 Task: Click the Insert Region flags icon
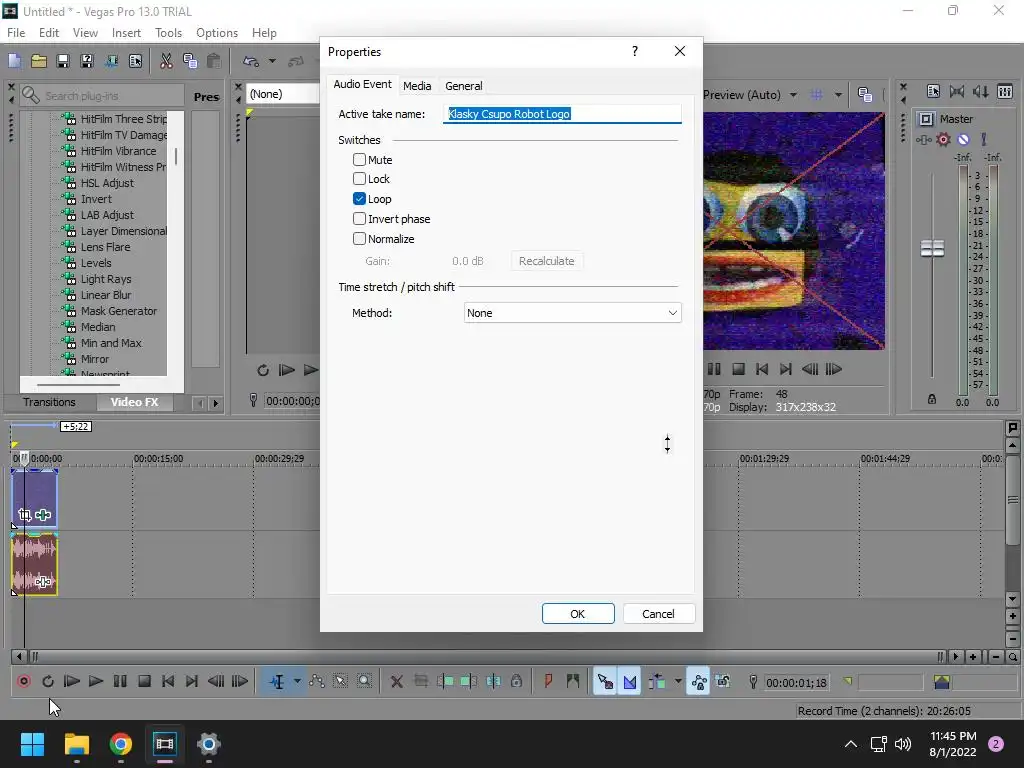coord(573,682)
